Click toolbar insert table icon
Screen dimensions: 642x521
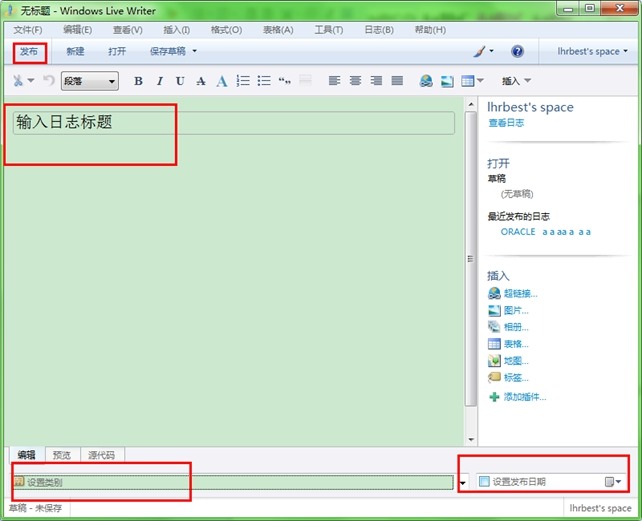click(467, 81)
